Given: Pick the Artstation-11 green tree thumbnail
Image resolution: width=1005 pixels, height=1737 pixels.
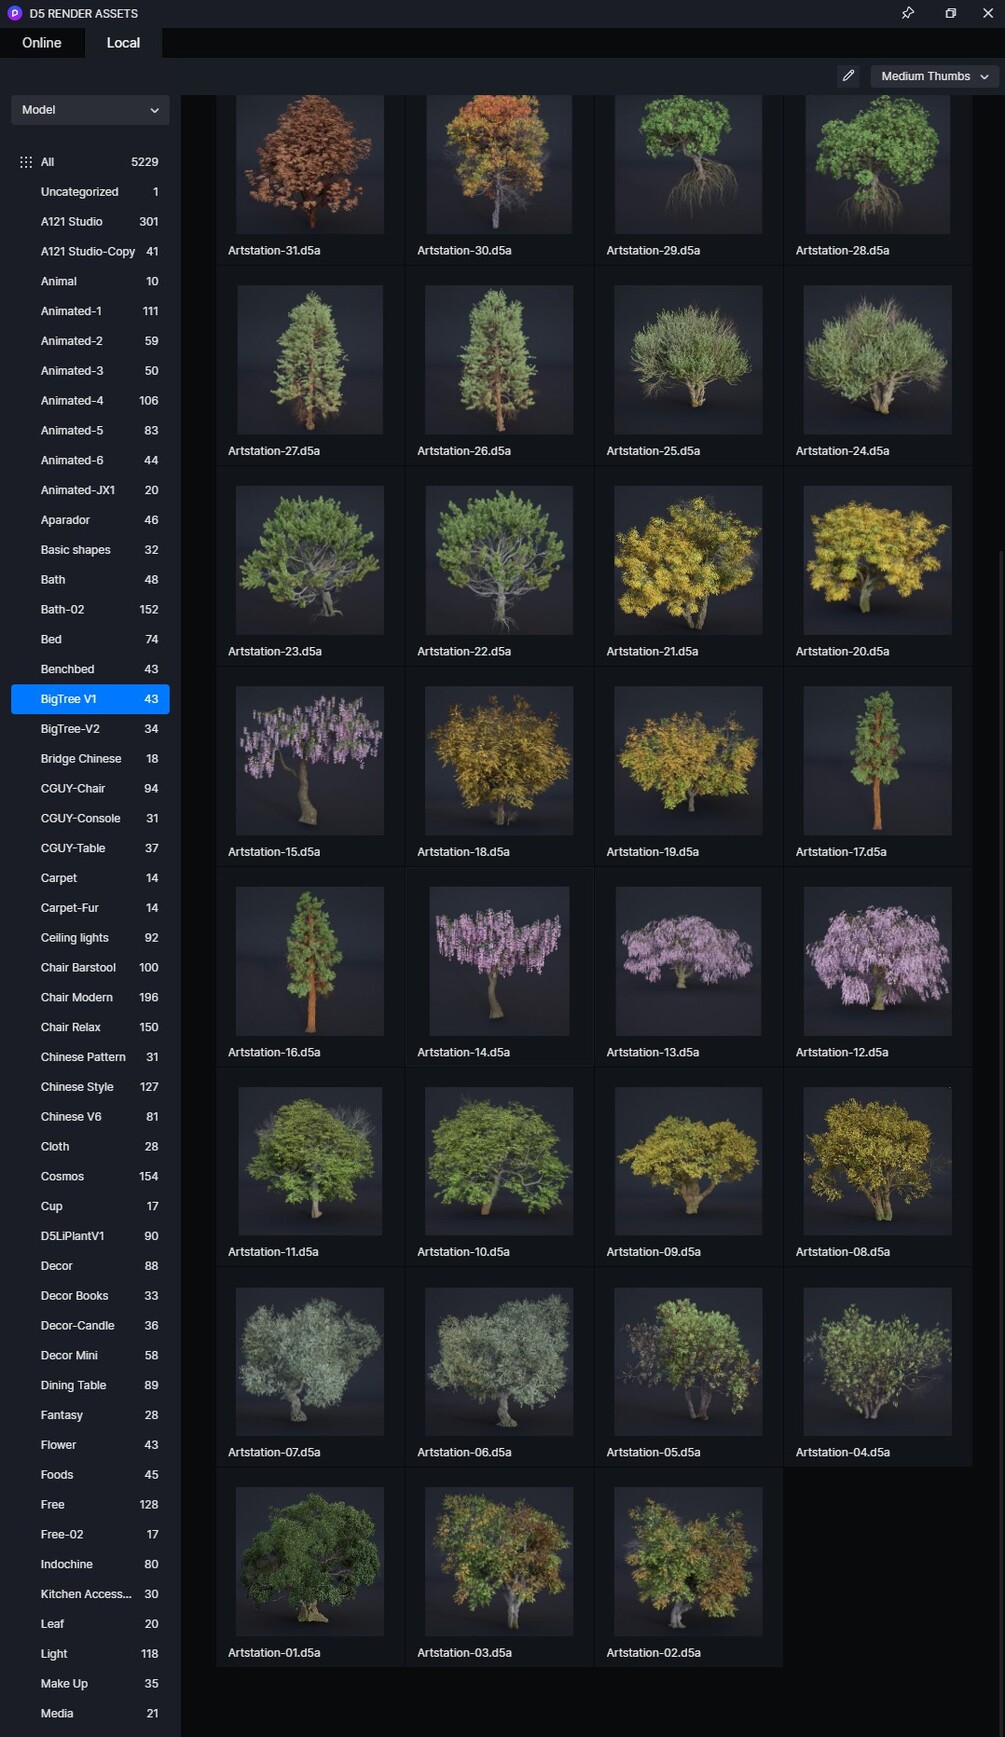Looking at the screenshot, I should coord(310,1161).
